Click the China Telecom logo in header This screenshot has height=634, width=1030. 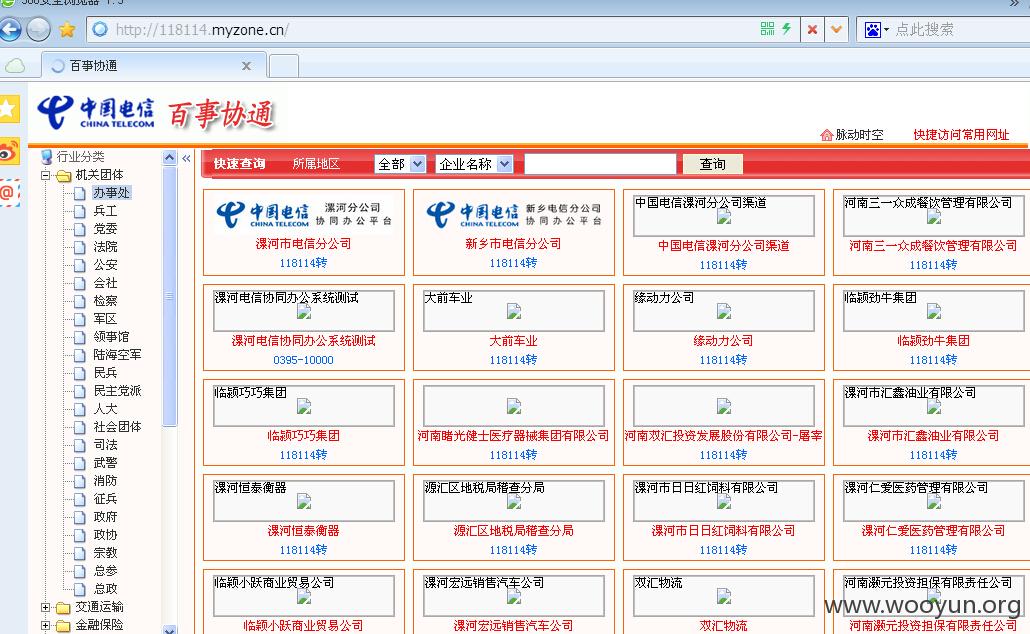coord(96,112)
